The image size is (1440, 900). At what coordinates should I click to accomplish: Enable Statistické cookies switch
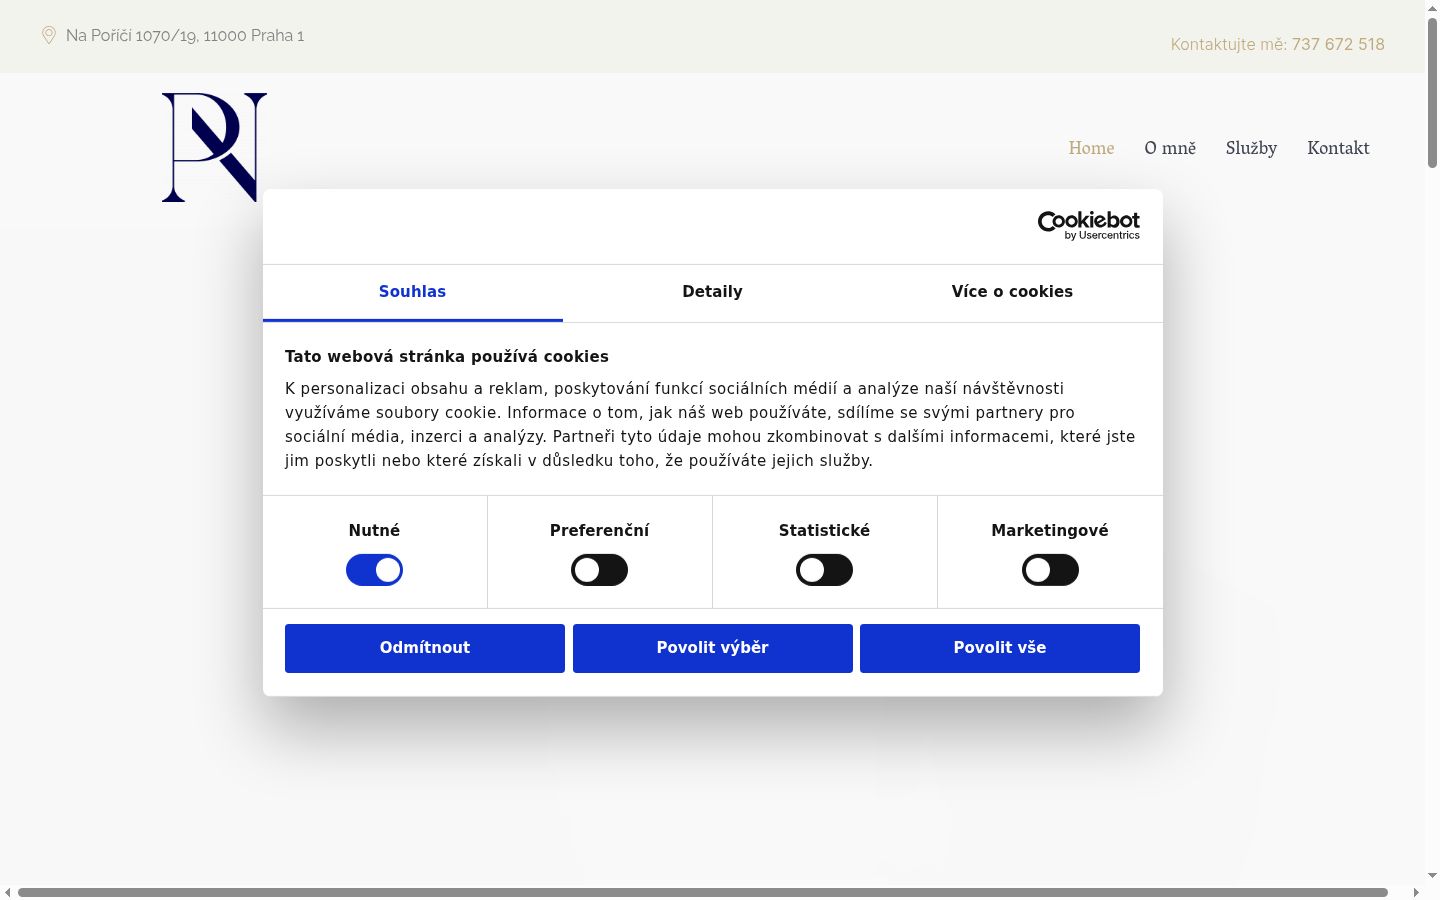tap(824, 570)
